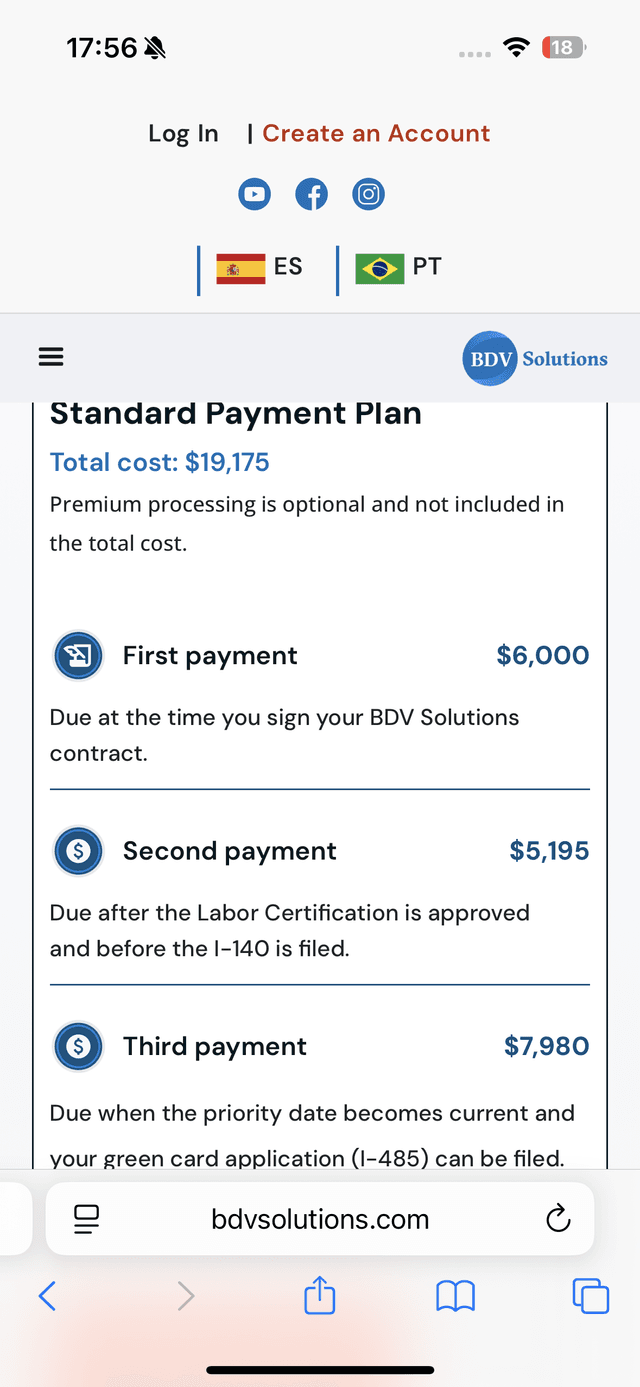Tap the Third payment dollar icon
The width and height of the screenshot is (640, 1387).
pos(78,1046)
